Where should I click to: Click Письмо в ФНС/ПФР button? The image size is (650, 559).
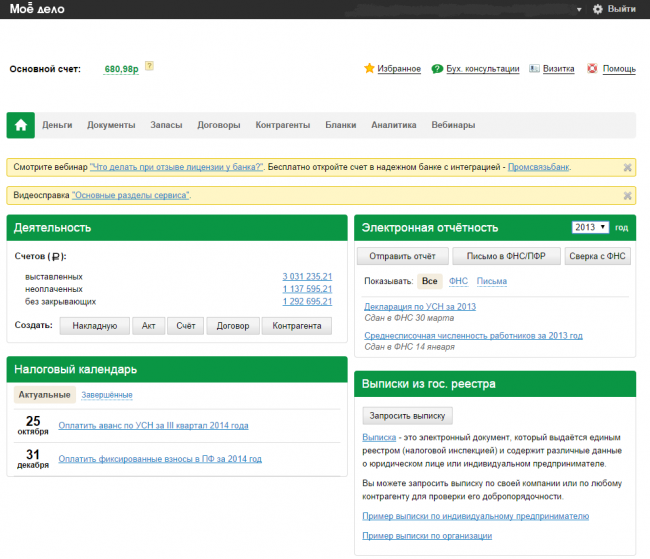(x=506, y=256)
